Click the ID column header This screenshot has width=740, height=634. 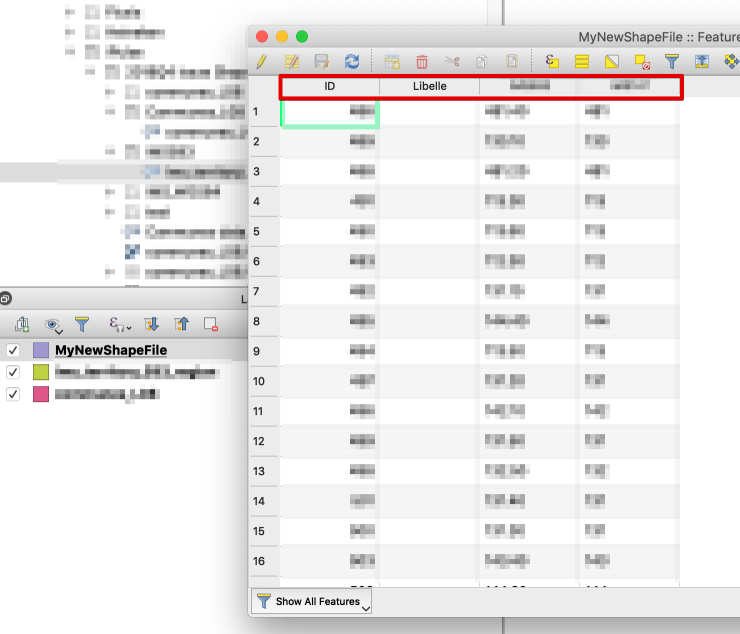(x=329, y=86)
